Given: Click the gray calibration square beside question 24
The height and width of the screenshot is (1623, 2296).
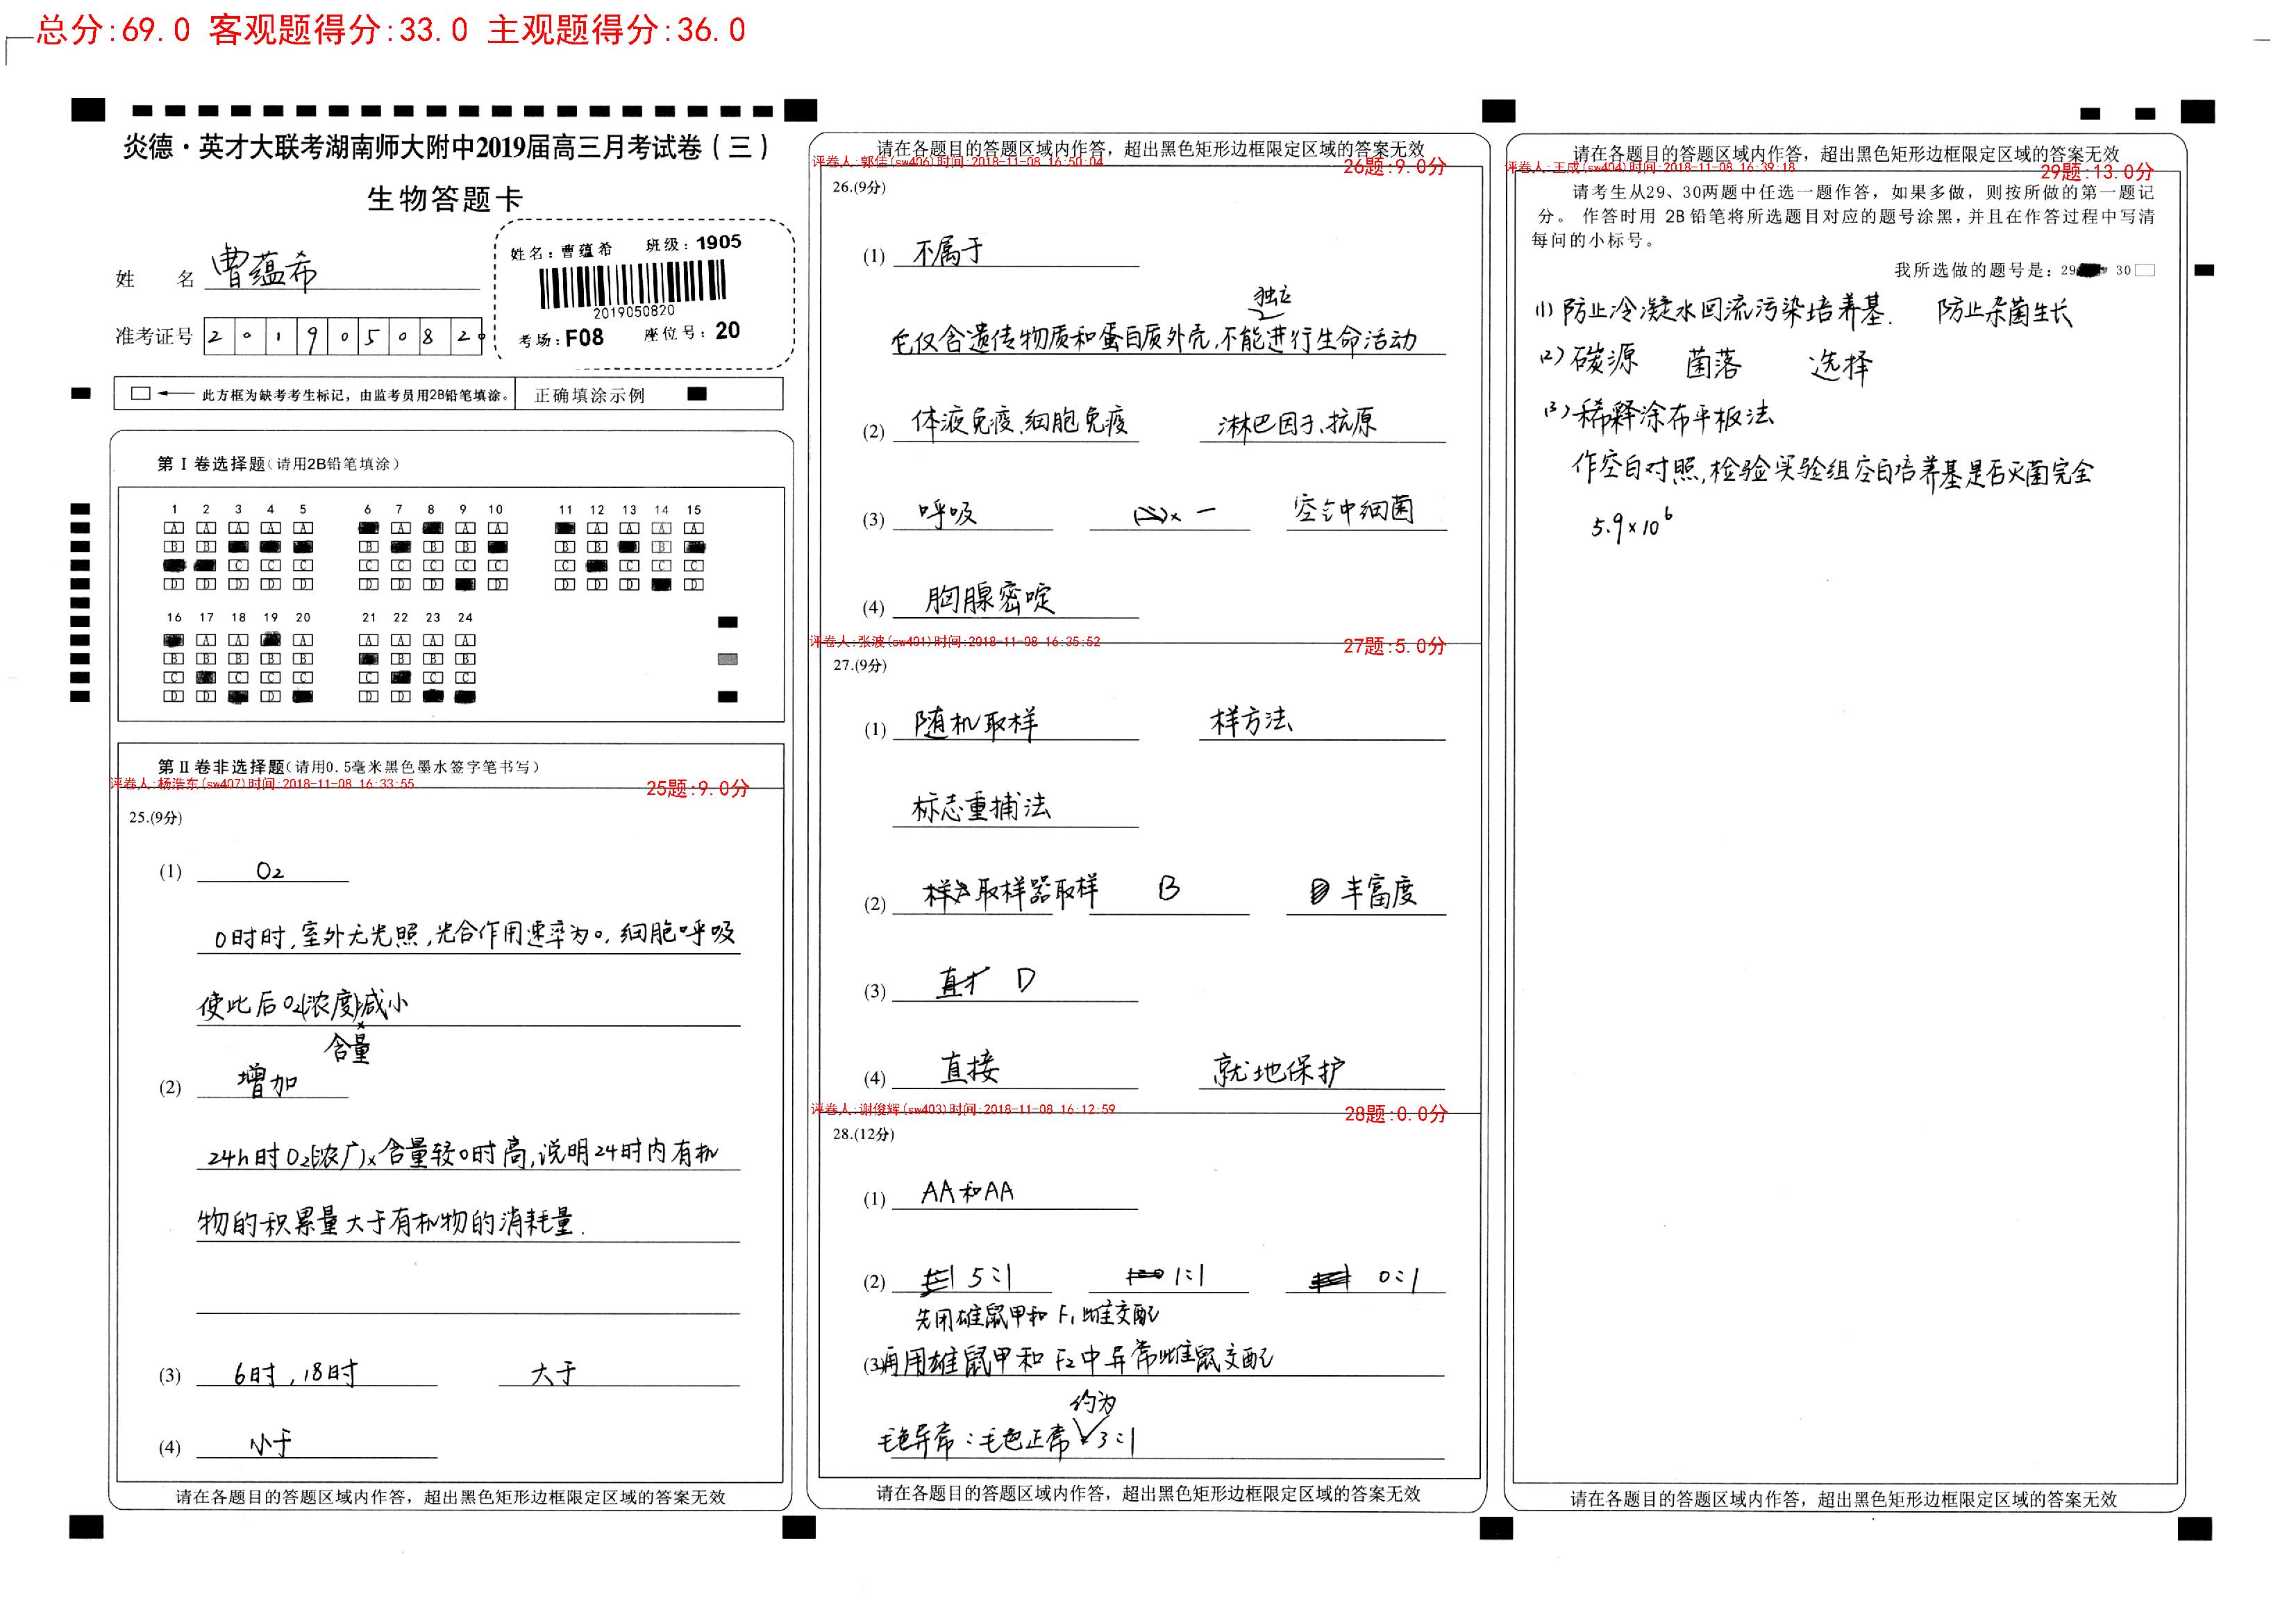Looking at the screenshot, I should [728, 659].
